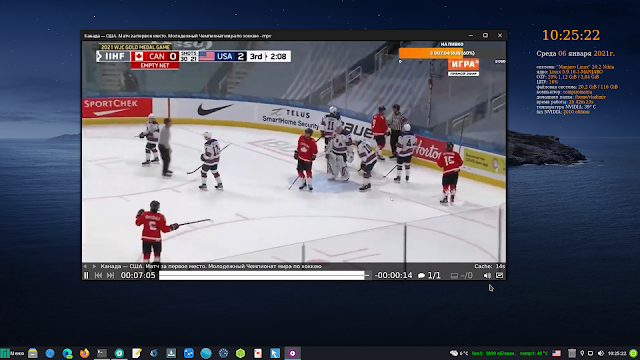Click the hockey video frame
Viewport: 640px width, 360px height.
294,151
